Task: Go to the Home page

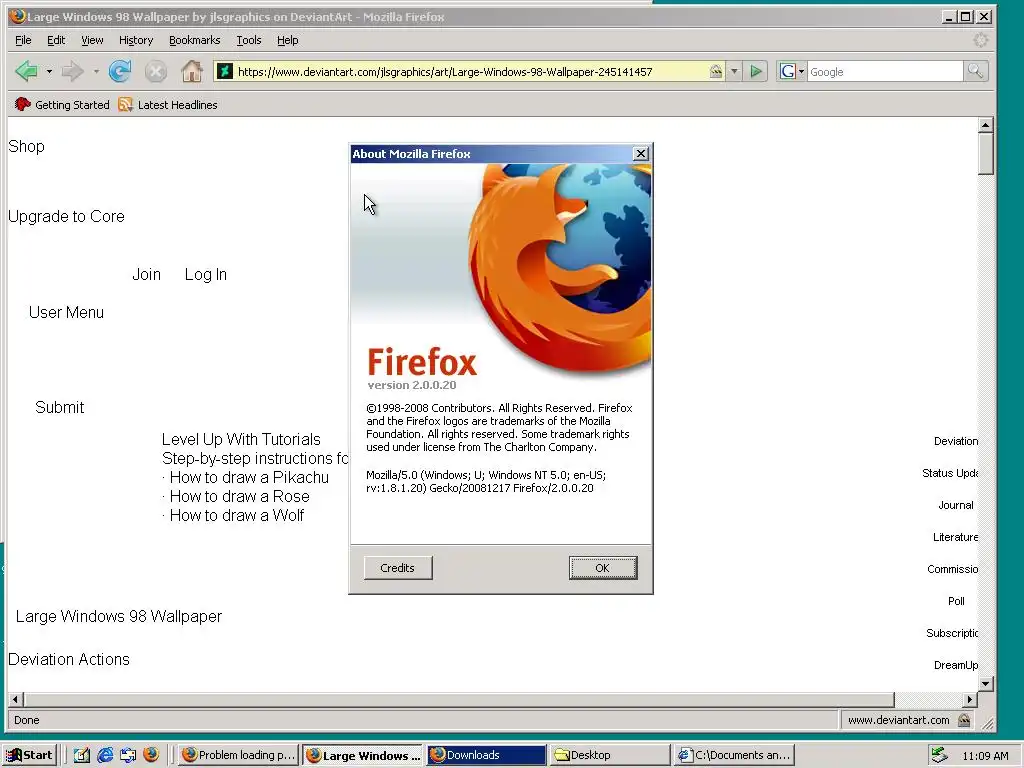Action: click(191, 71)
